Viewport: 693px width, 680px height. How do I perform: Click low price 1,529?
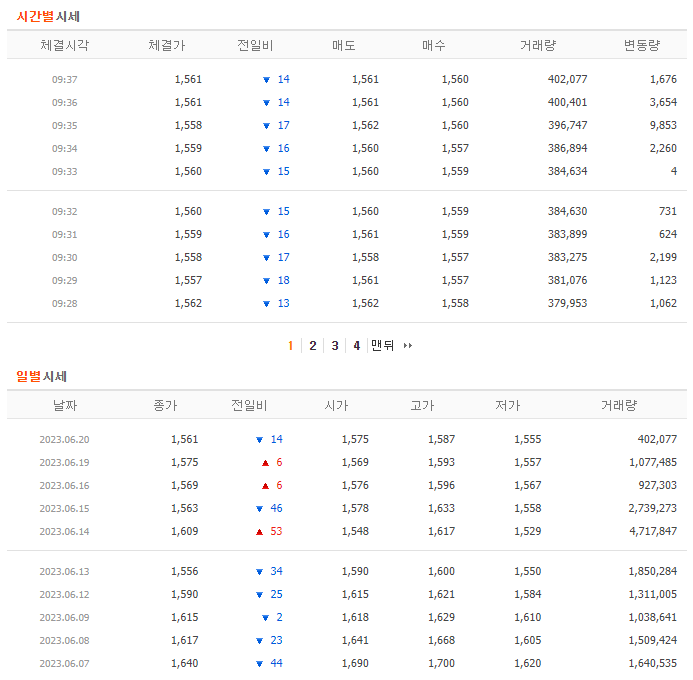pos(528,531)
